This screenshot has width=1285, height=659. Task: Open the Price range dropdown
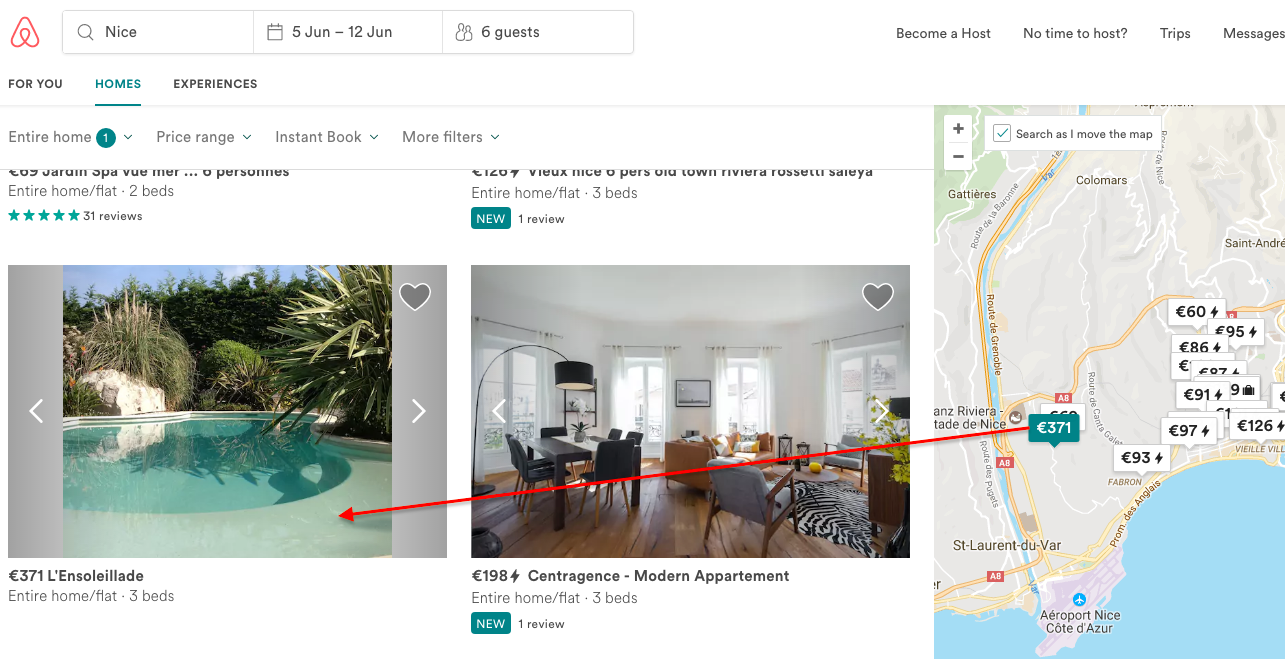point(204,137)
